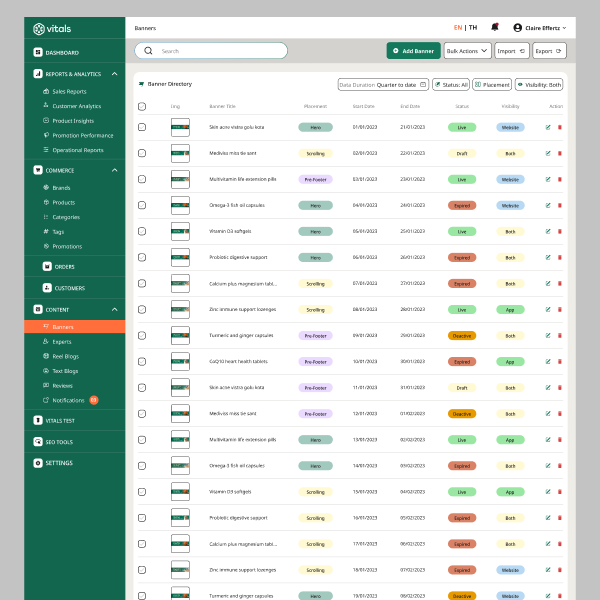The width and height of the screenshot is (600, 600).
Task: Click the Search input field
Action: coord(211,51)
